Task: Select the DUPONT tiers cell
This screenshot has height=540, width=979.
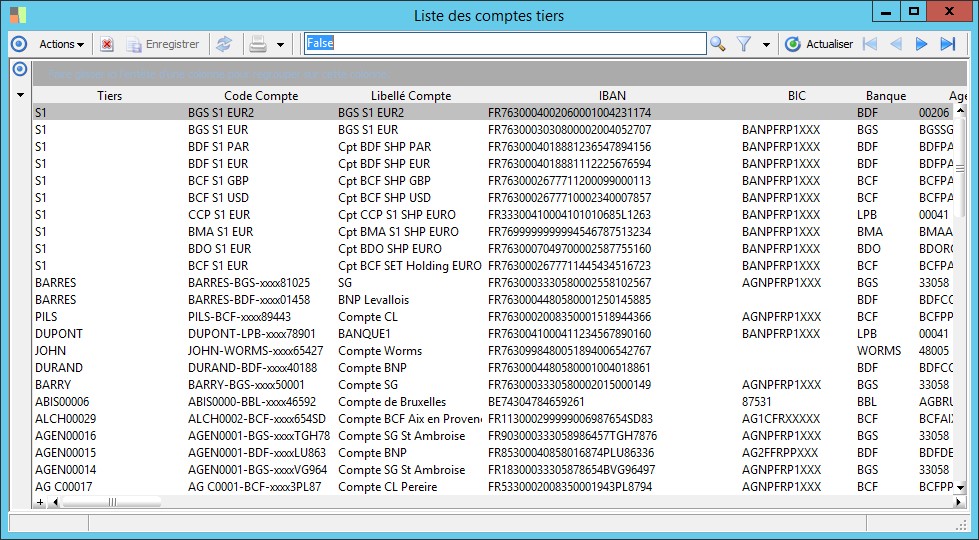Action: point(109,334)
